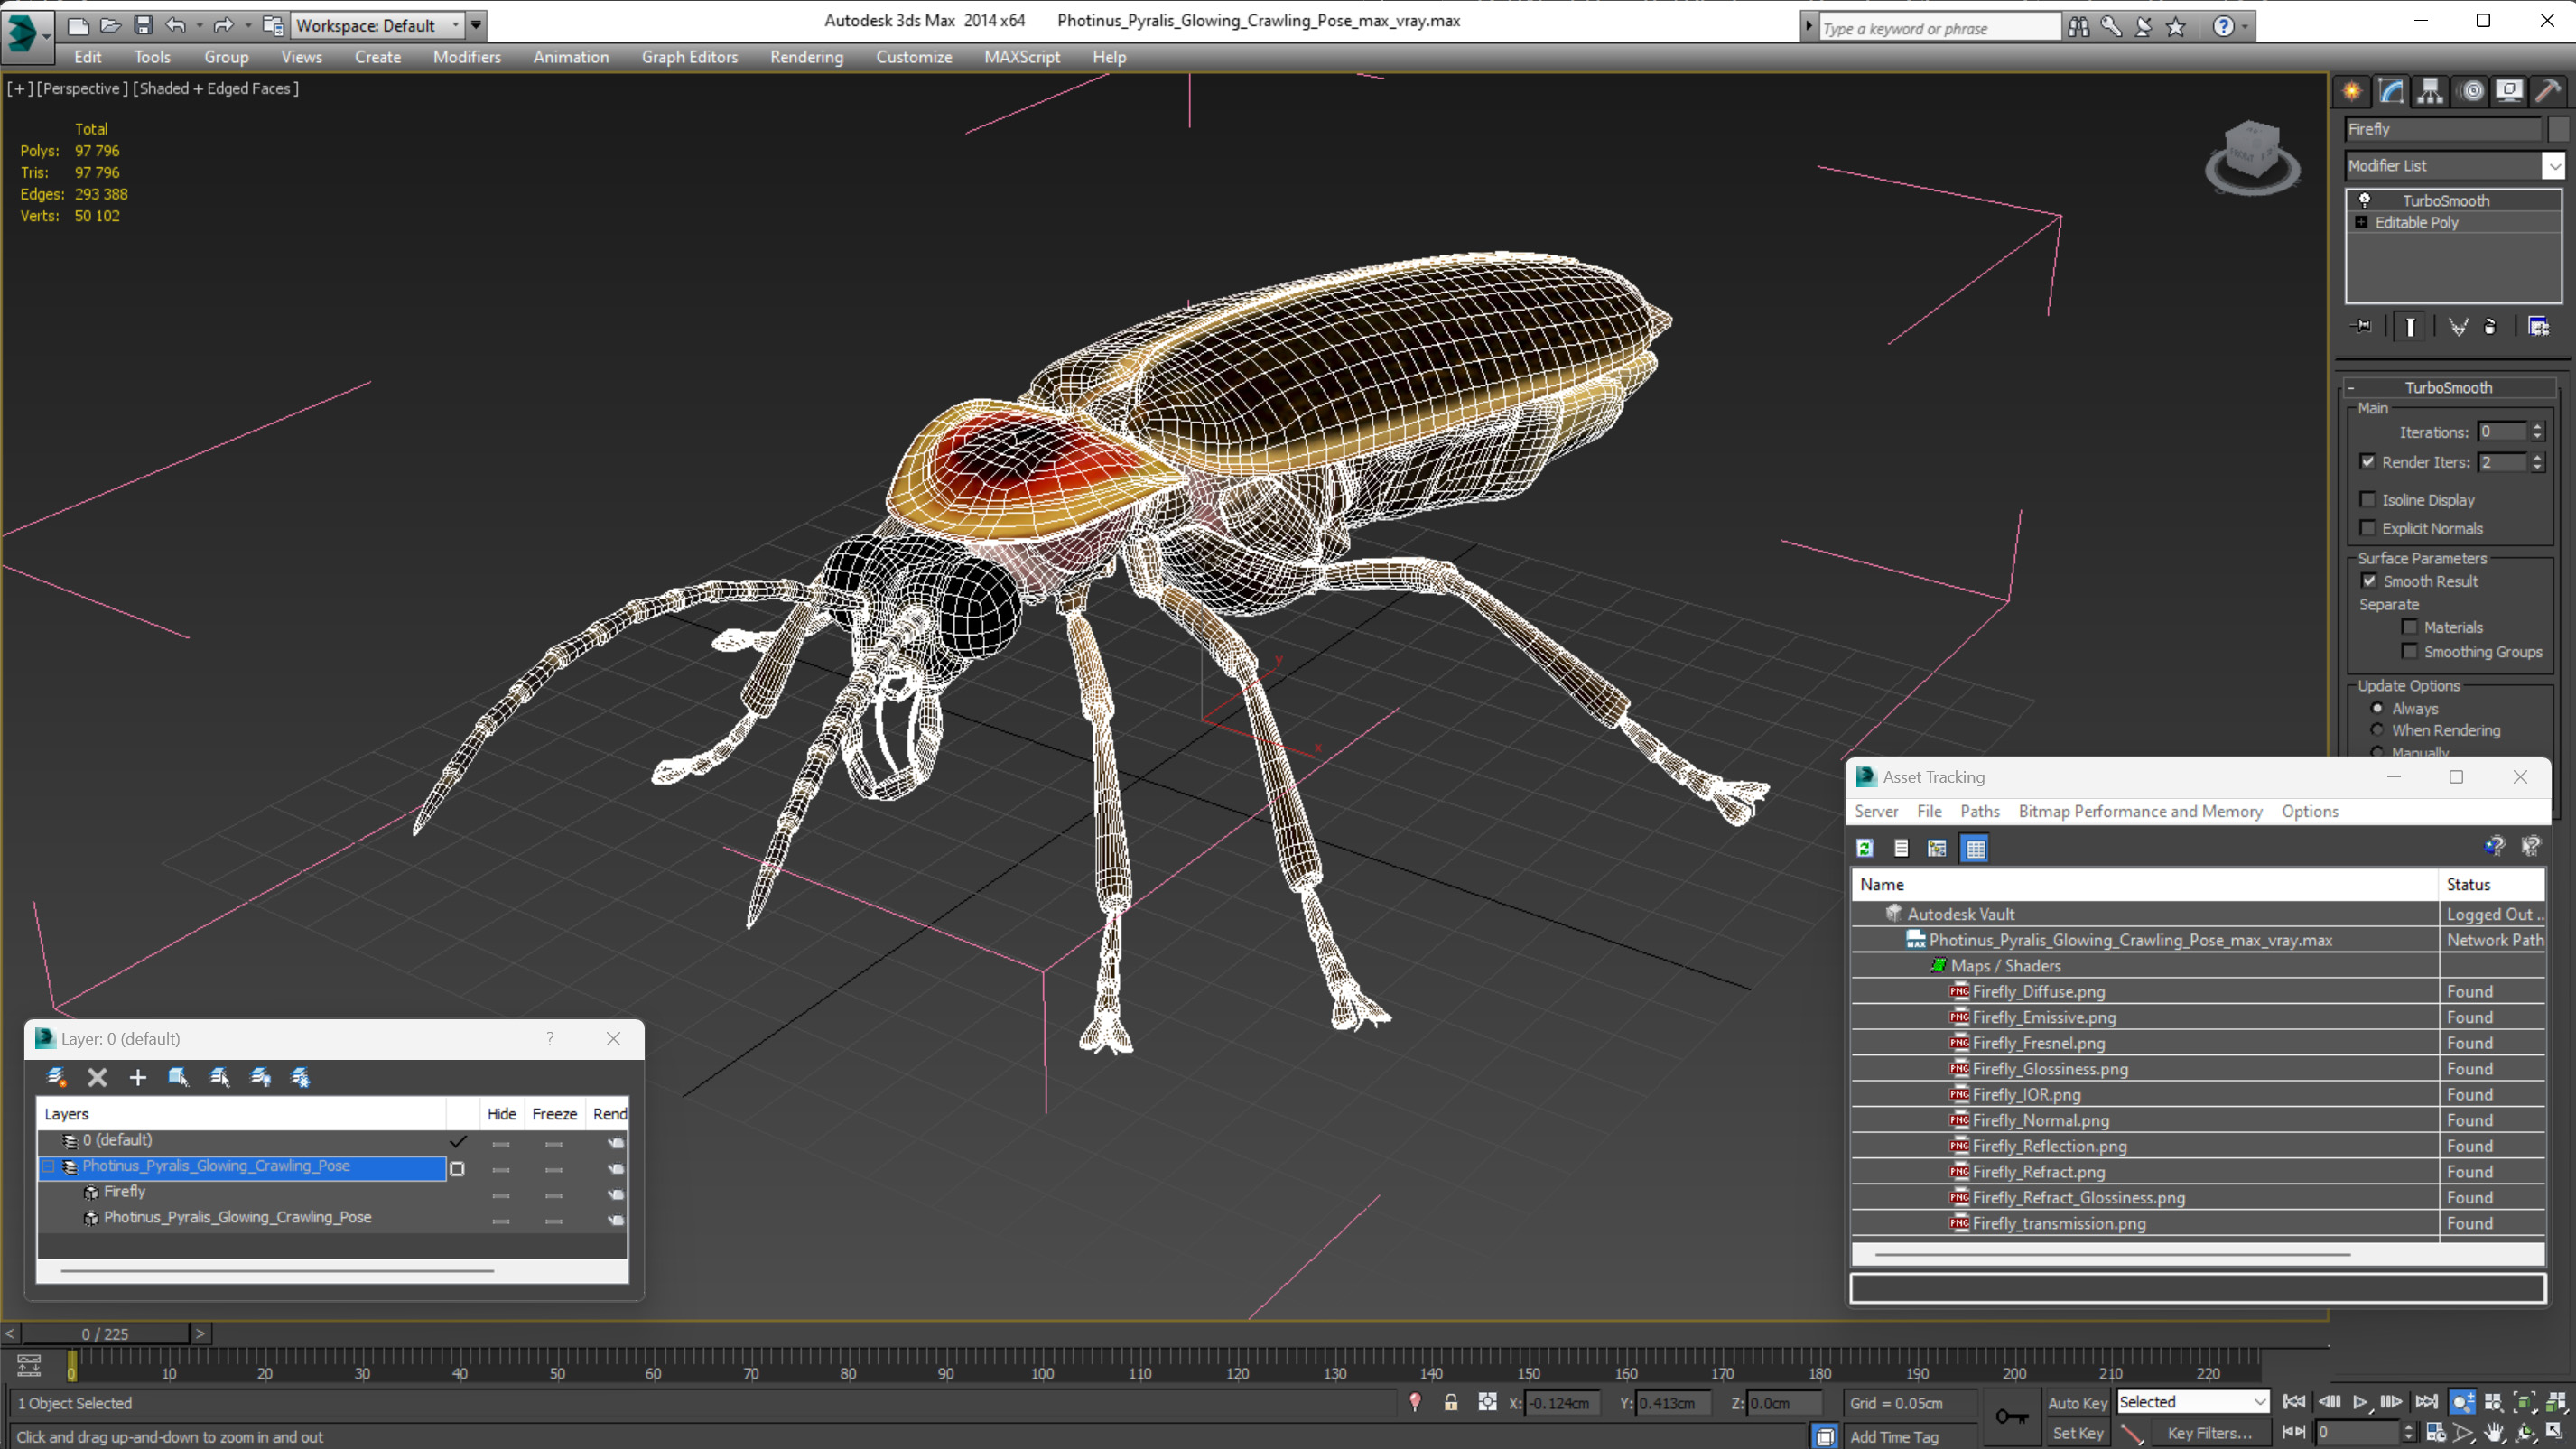Viewport: 2576px width, 1449px height.
Task: Open the Display command panel tab
Action: click(x=2509, y=91)
